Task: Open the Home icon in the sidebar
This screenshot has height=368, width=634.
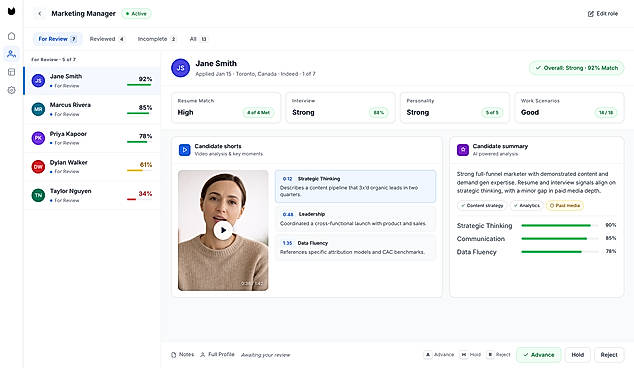Action: (x=11, y=36)
